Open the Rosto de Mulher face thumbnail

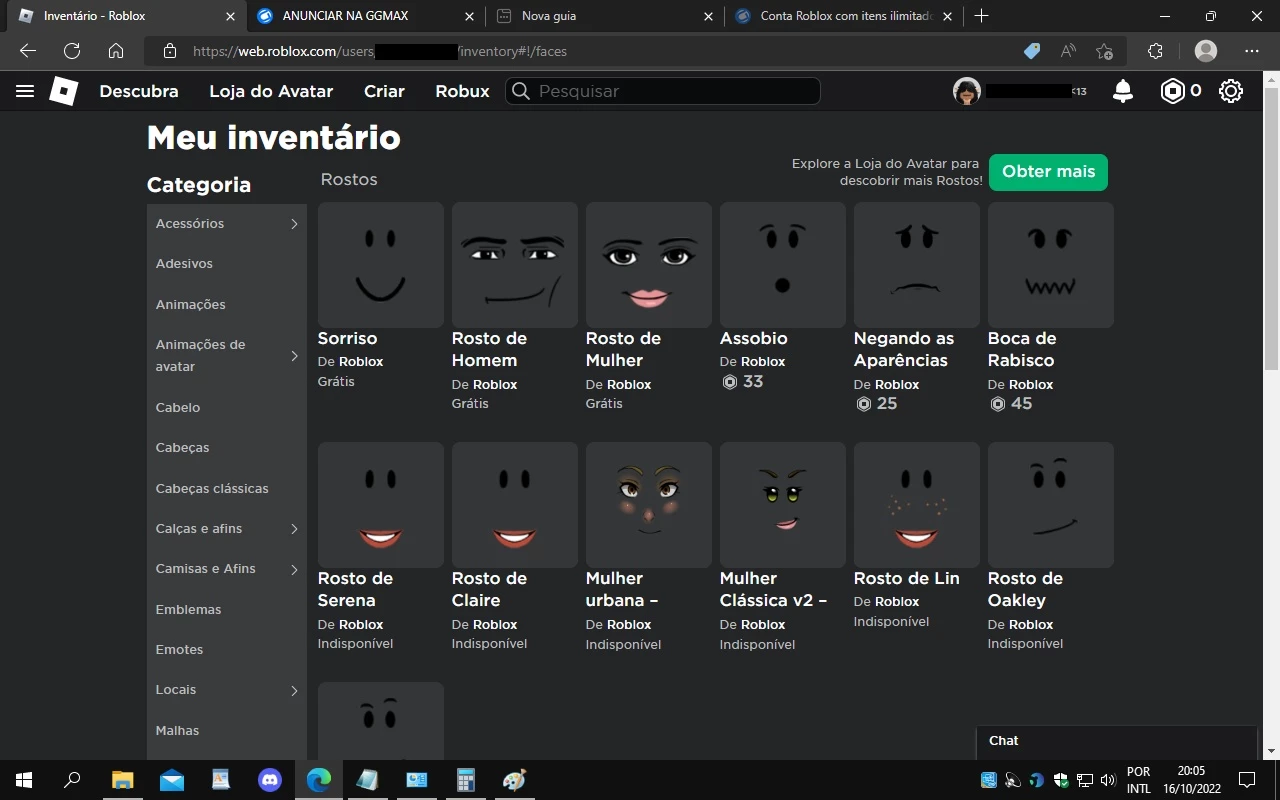(649, 265)
